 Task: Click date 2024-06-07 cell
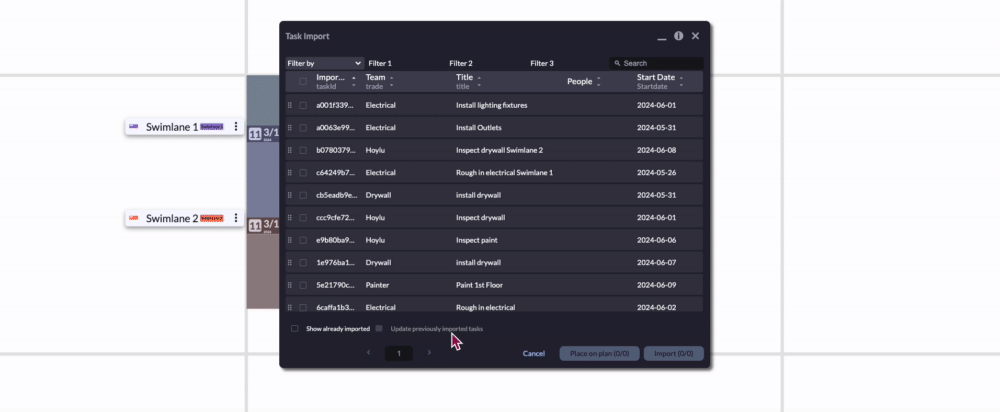pos(656,262)
